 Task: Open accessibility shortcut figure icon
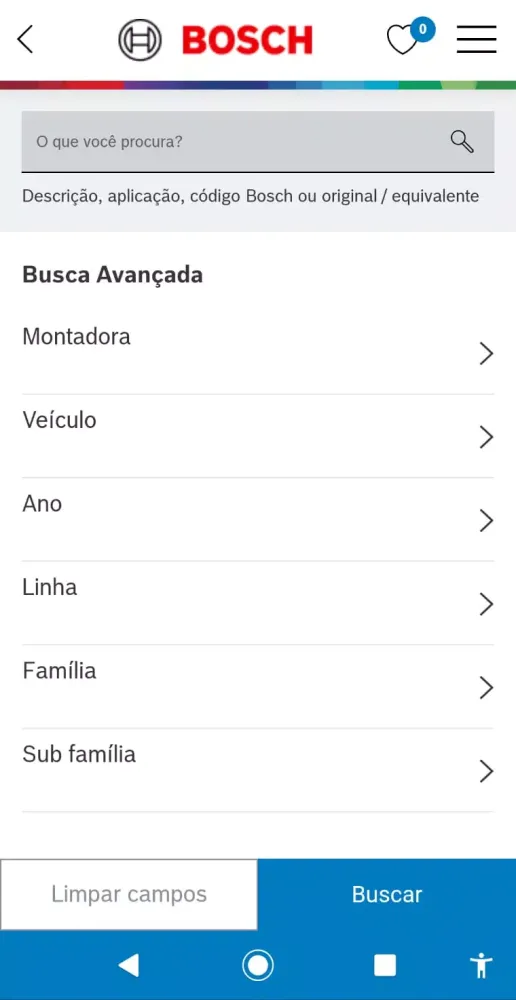point(481,966)
